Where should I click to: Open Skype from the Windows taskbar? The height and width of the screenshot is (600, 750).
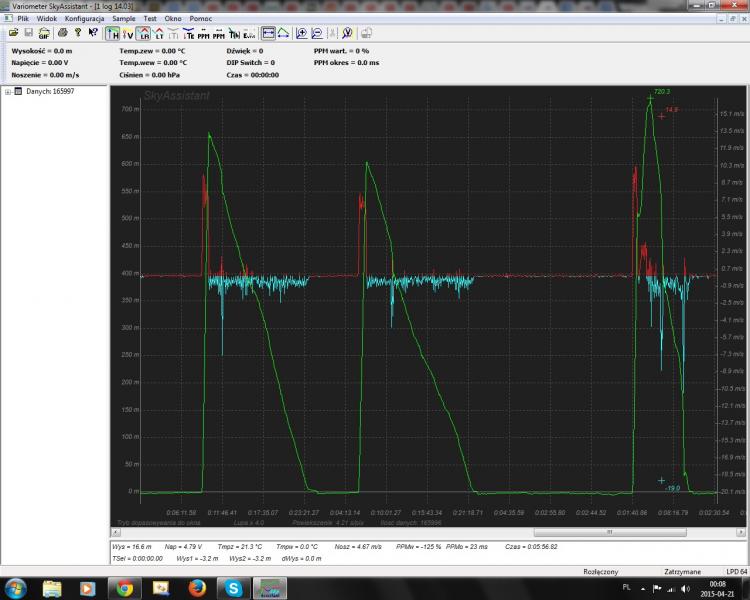click(232, 587)
